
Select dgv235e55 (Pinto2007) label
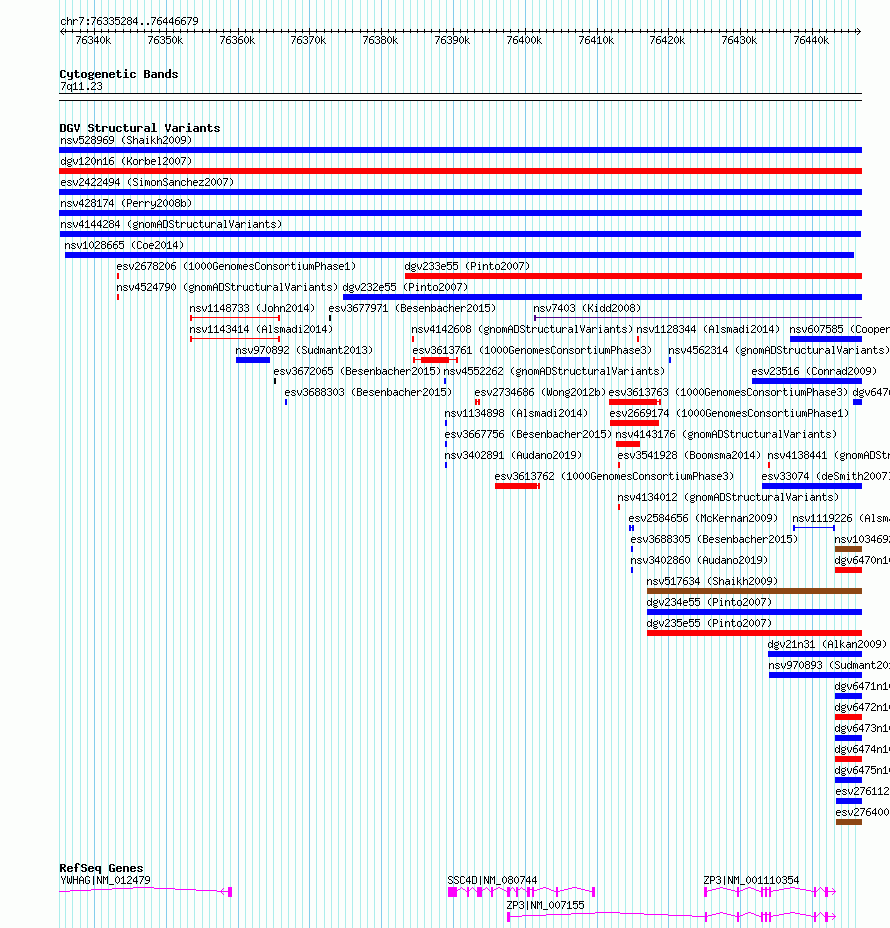coord(709,623)
